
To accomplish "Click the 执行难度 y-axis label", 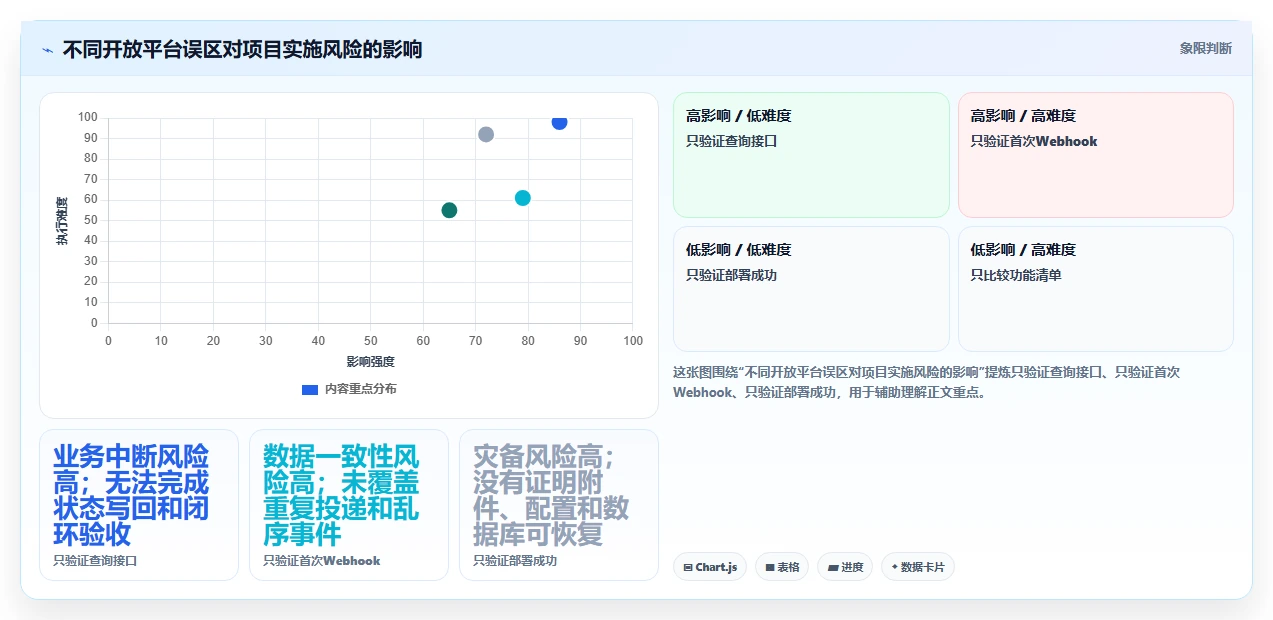I will [x=62, y=221].
